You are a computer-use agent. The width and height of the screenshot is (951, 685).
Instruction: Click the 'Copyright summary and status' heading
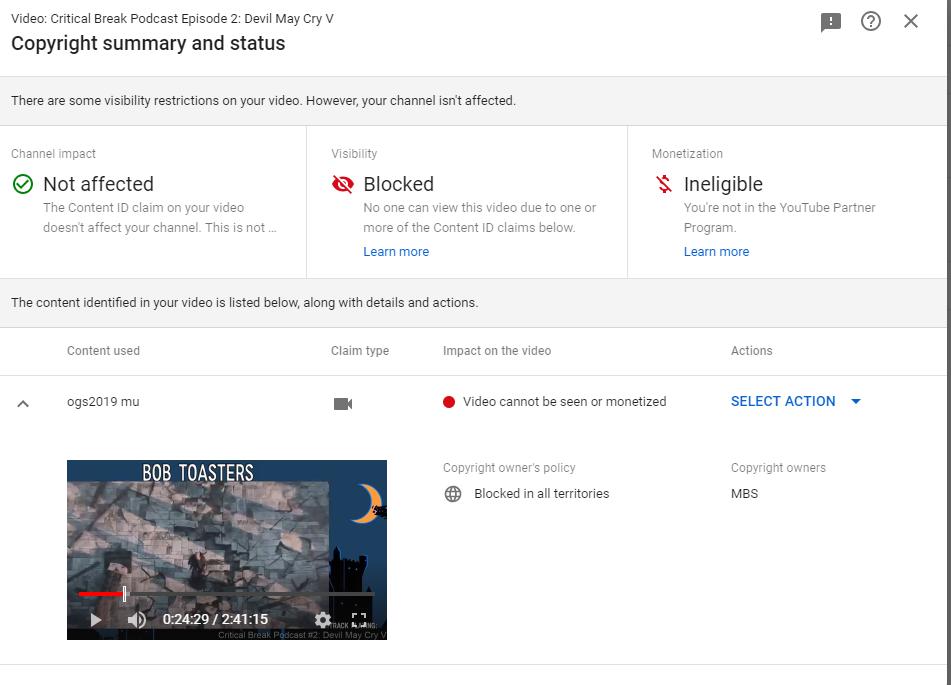tap(148, 44)
